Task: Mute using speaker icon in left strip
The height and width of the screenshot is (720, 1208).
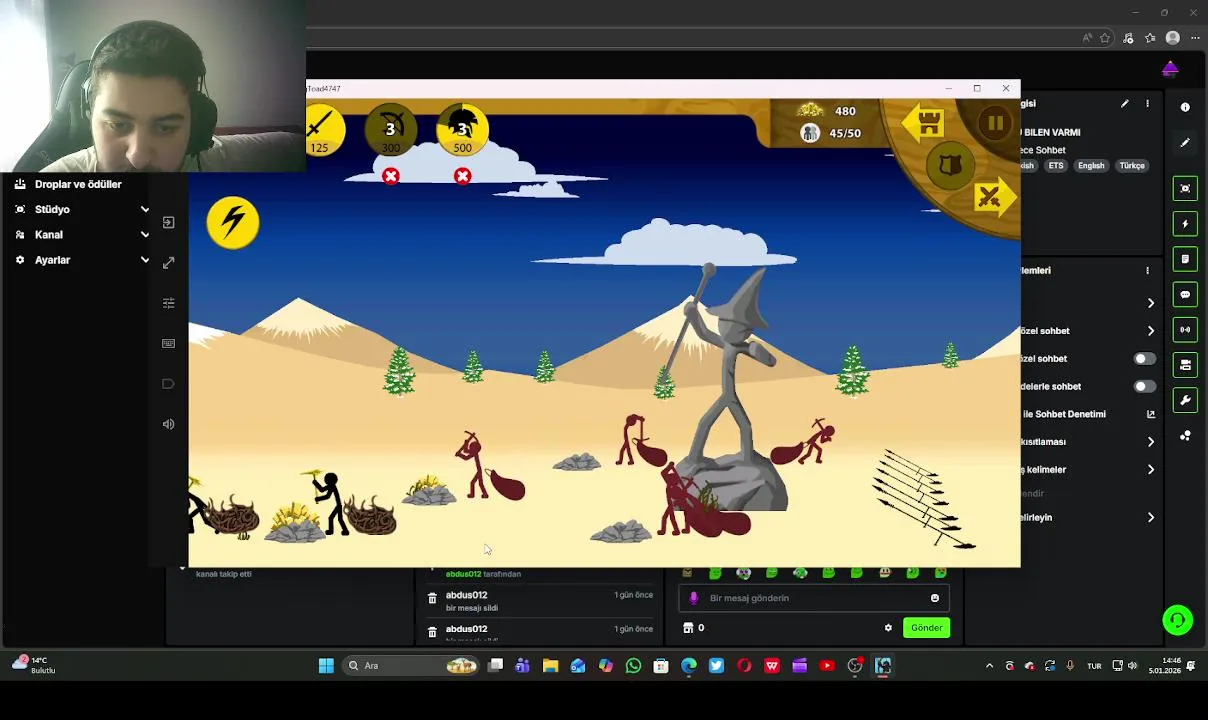Action: click(x=168, y=424)
